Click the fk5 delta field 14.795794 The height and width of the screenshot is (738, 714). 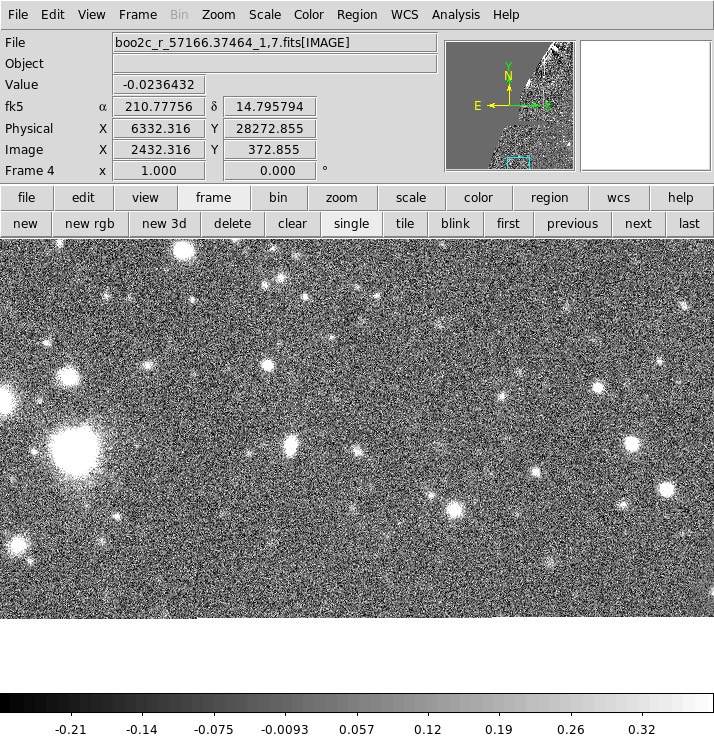tap(270, 107)
